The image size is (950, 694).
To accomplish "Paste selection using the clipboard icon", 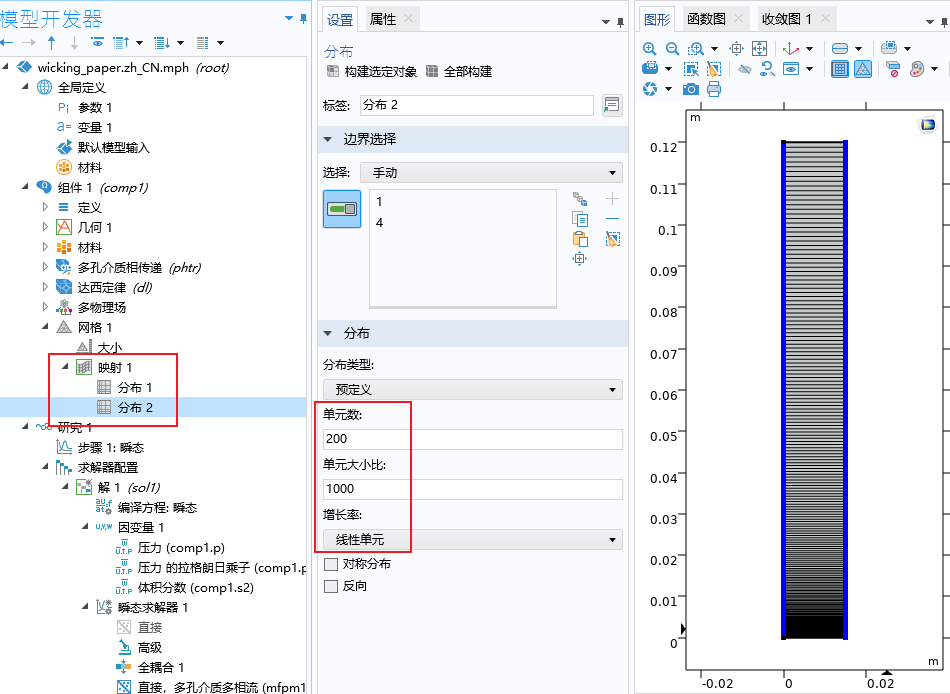I will coord(579,239).
